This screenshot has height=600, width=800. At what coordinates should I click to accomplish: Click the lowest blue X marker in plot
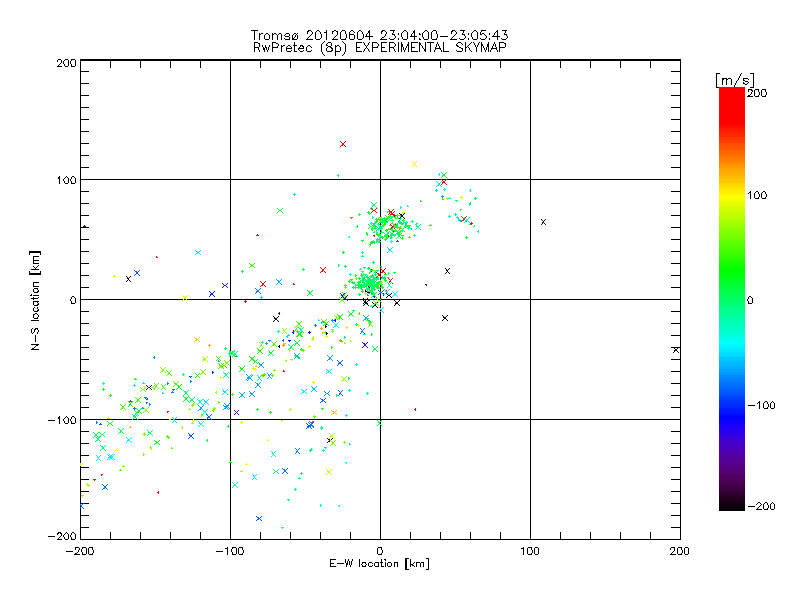(x=259, y=518)
